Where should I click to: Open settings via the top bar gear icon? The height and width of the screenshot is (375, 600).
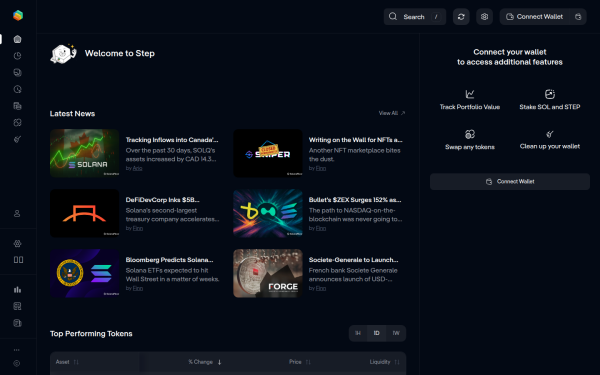click(484, 17)
